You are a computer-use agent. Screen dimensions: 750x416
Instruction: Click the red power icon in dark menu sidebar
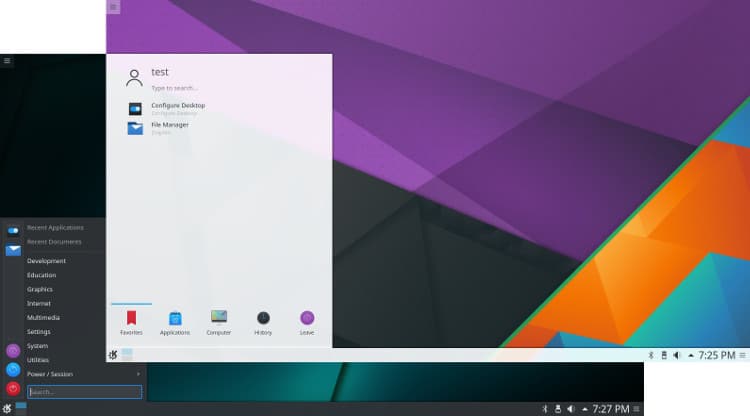point(13,388)
